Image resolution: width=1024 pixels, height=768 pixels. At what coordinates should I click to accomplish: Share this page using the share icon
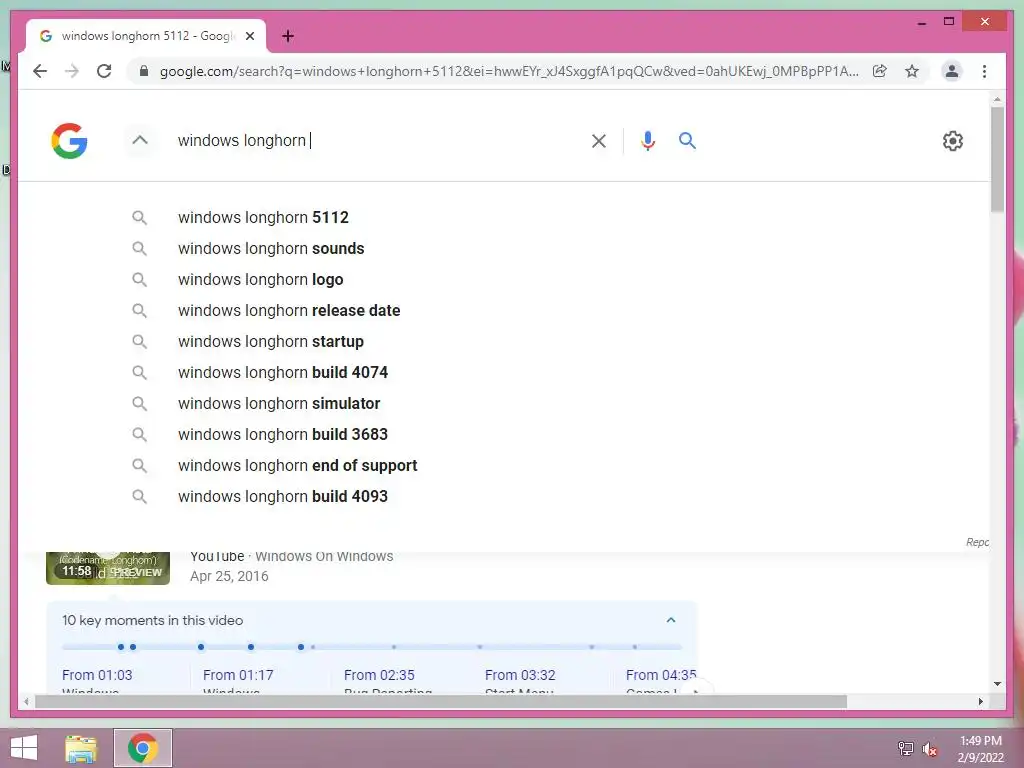(x=880, y=71)
